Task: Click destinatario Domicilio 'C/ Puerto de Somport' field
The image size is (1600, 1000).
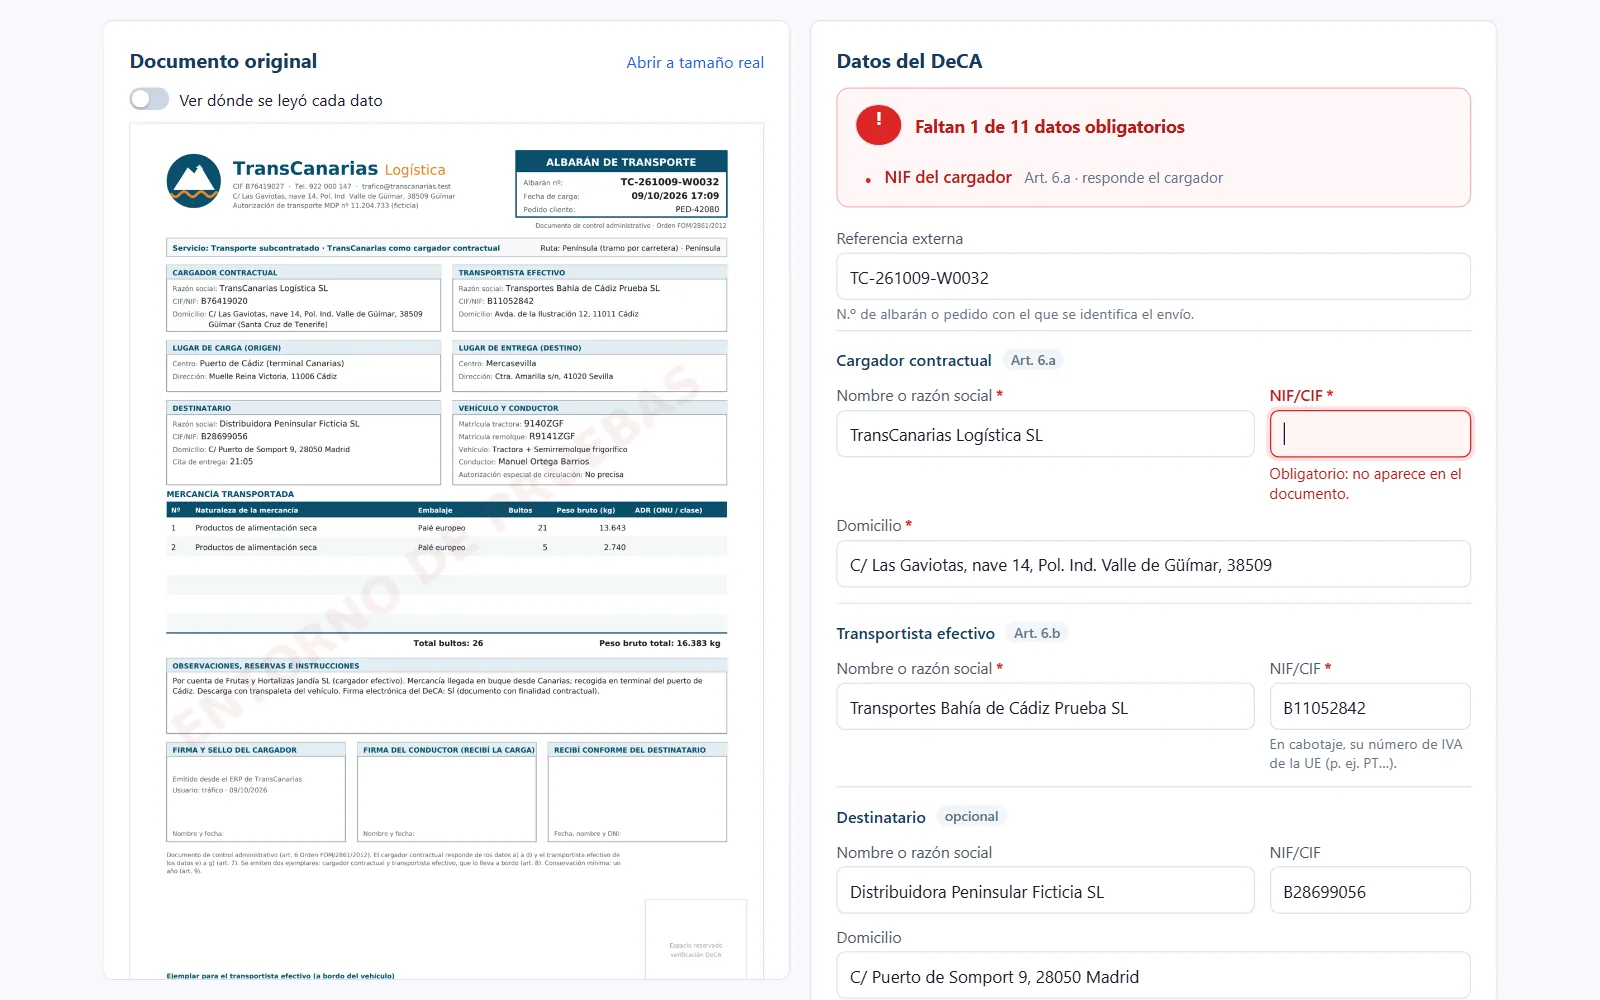Action: tap(1153, 975)
